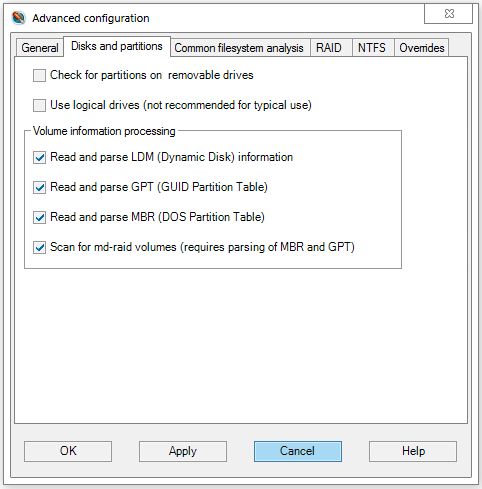Show the Overrides tab
This screenshot has width=482, height=489.
pos(422,48)
